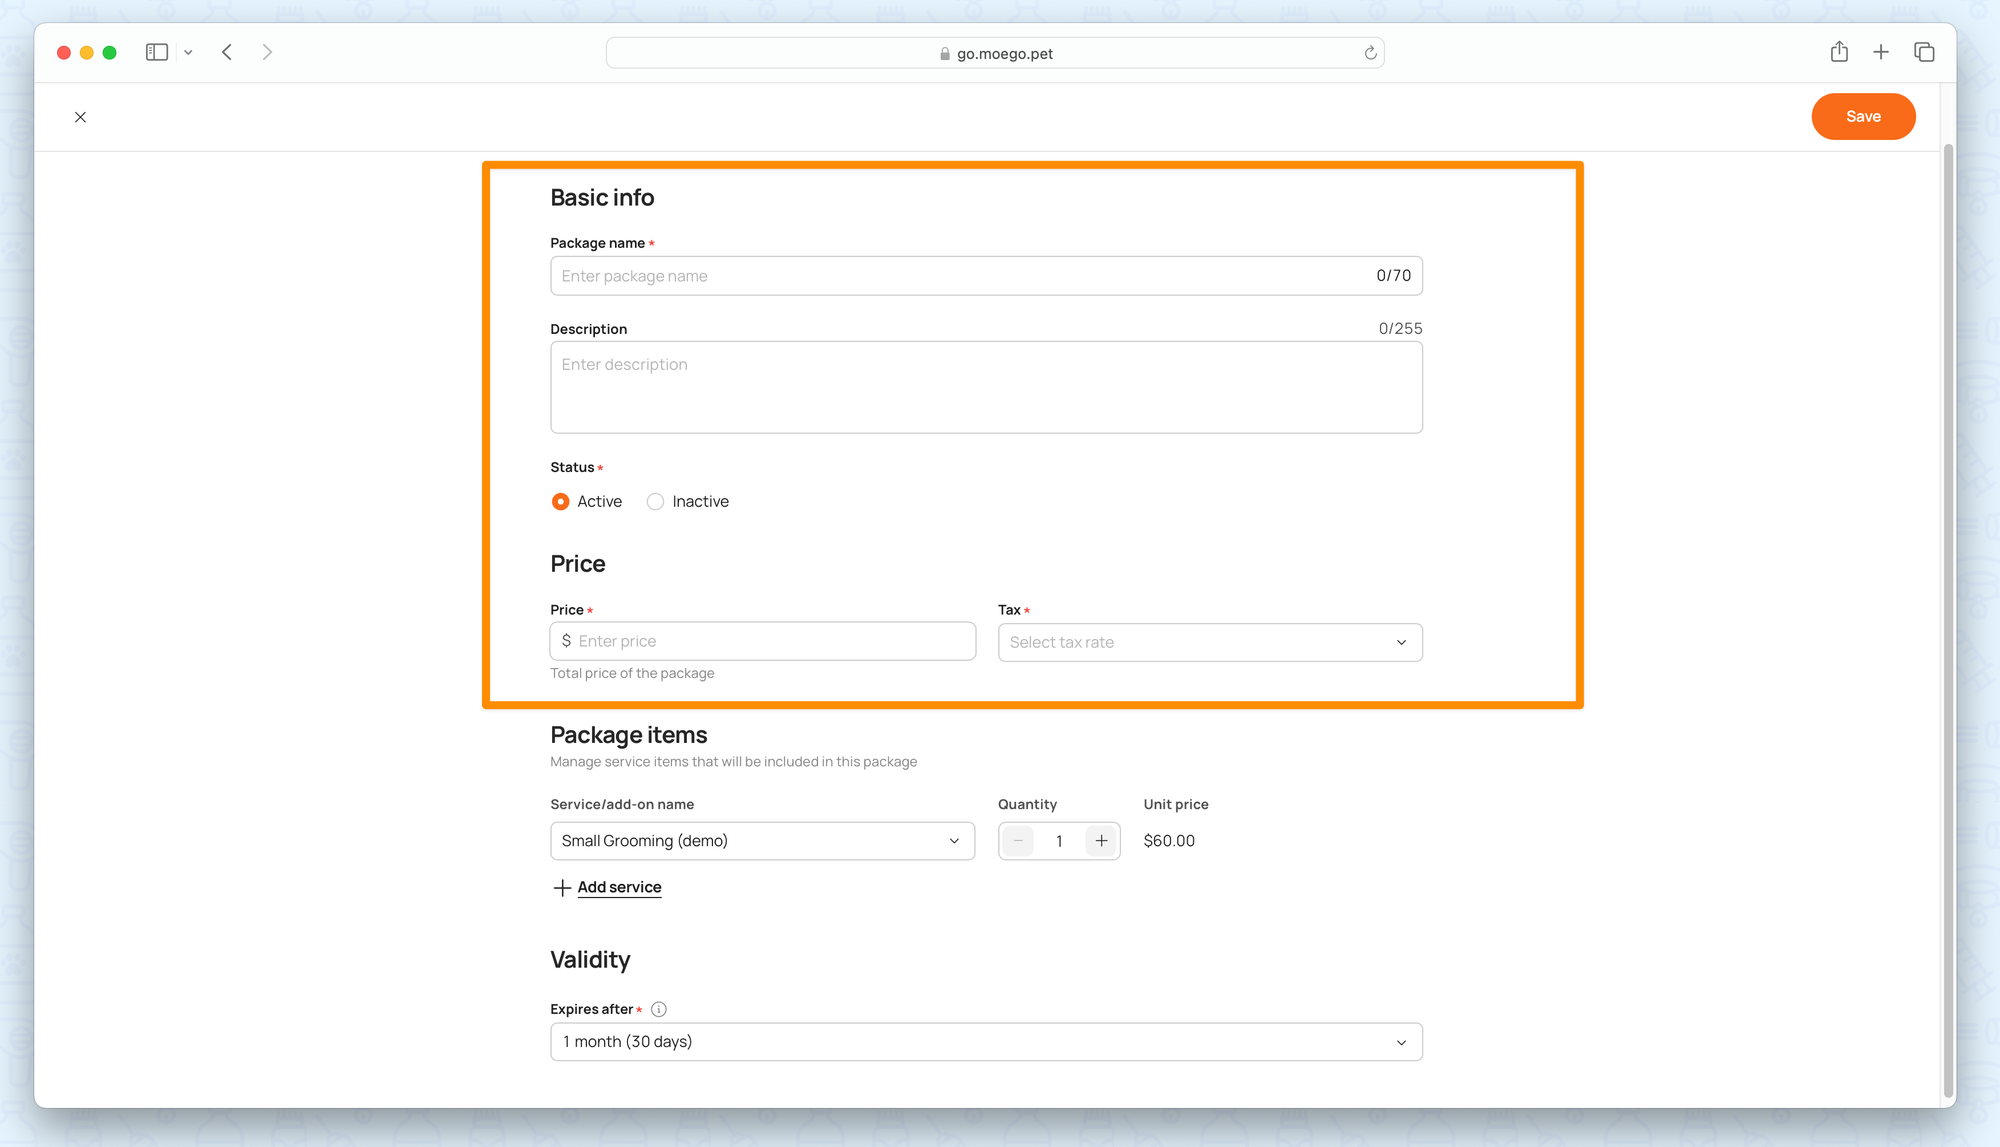The image size is (2000, 1147).
Task: Open the Select tax rate dropdown
Action: click(x=1209, y=642)
